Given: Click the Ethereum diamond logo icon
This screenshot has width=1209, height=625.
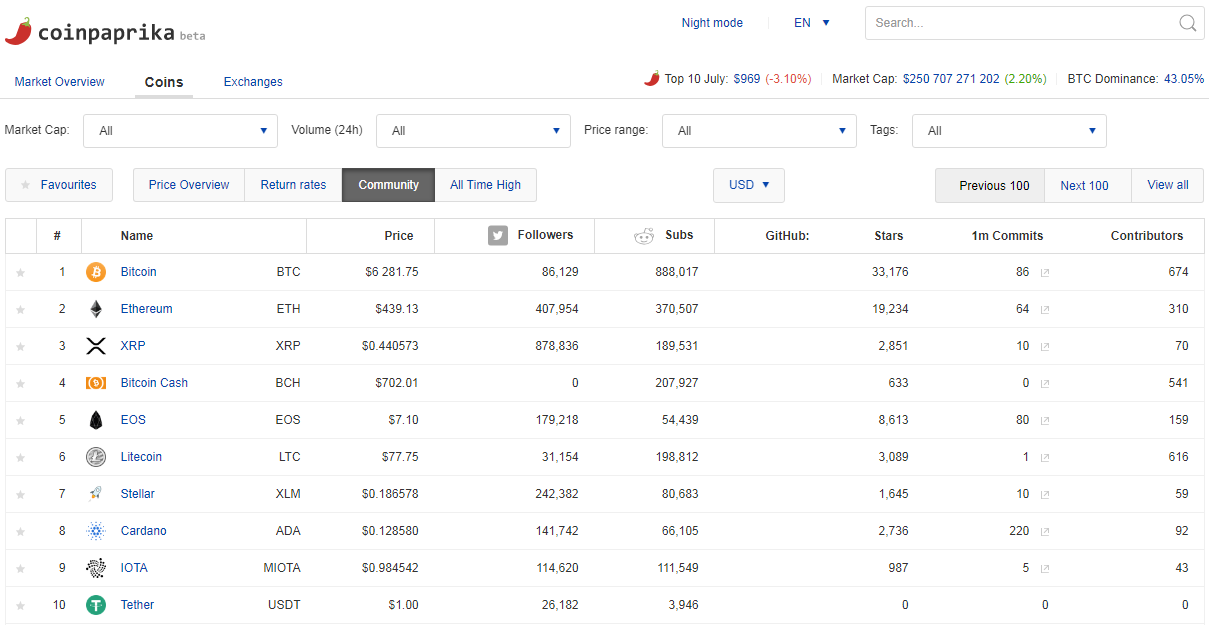Looking at the screenshot, I should coord(96,309).
